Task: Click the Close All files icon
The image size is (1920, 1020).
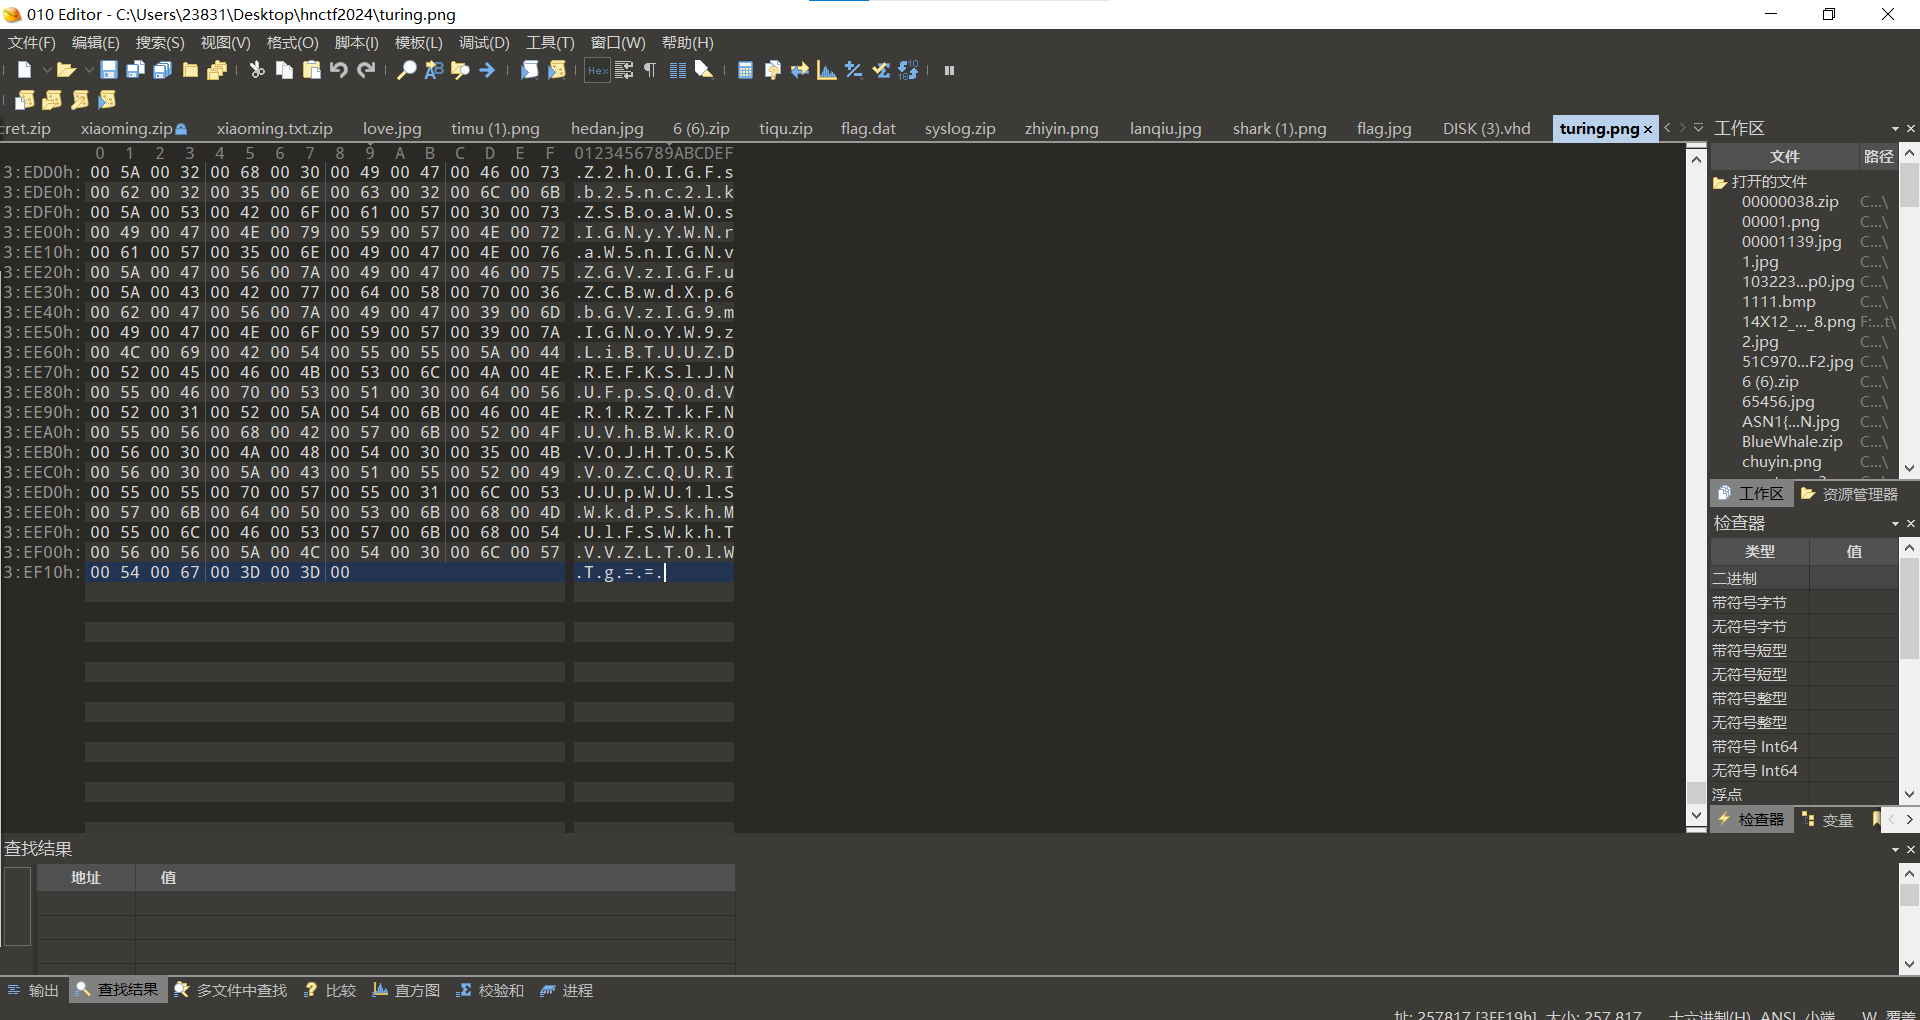Action: [217, 70]
